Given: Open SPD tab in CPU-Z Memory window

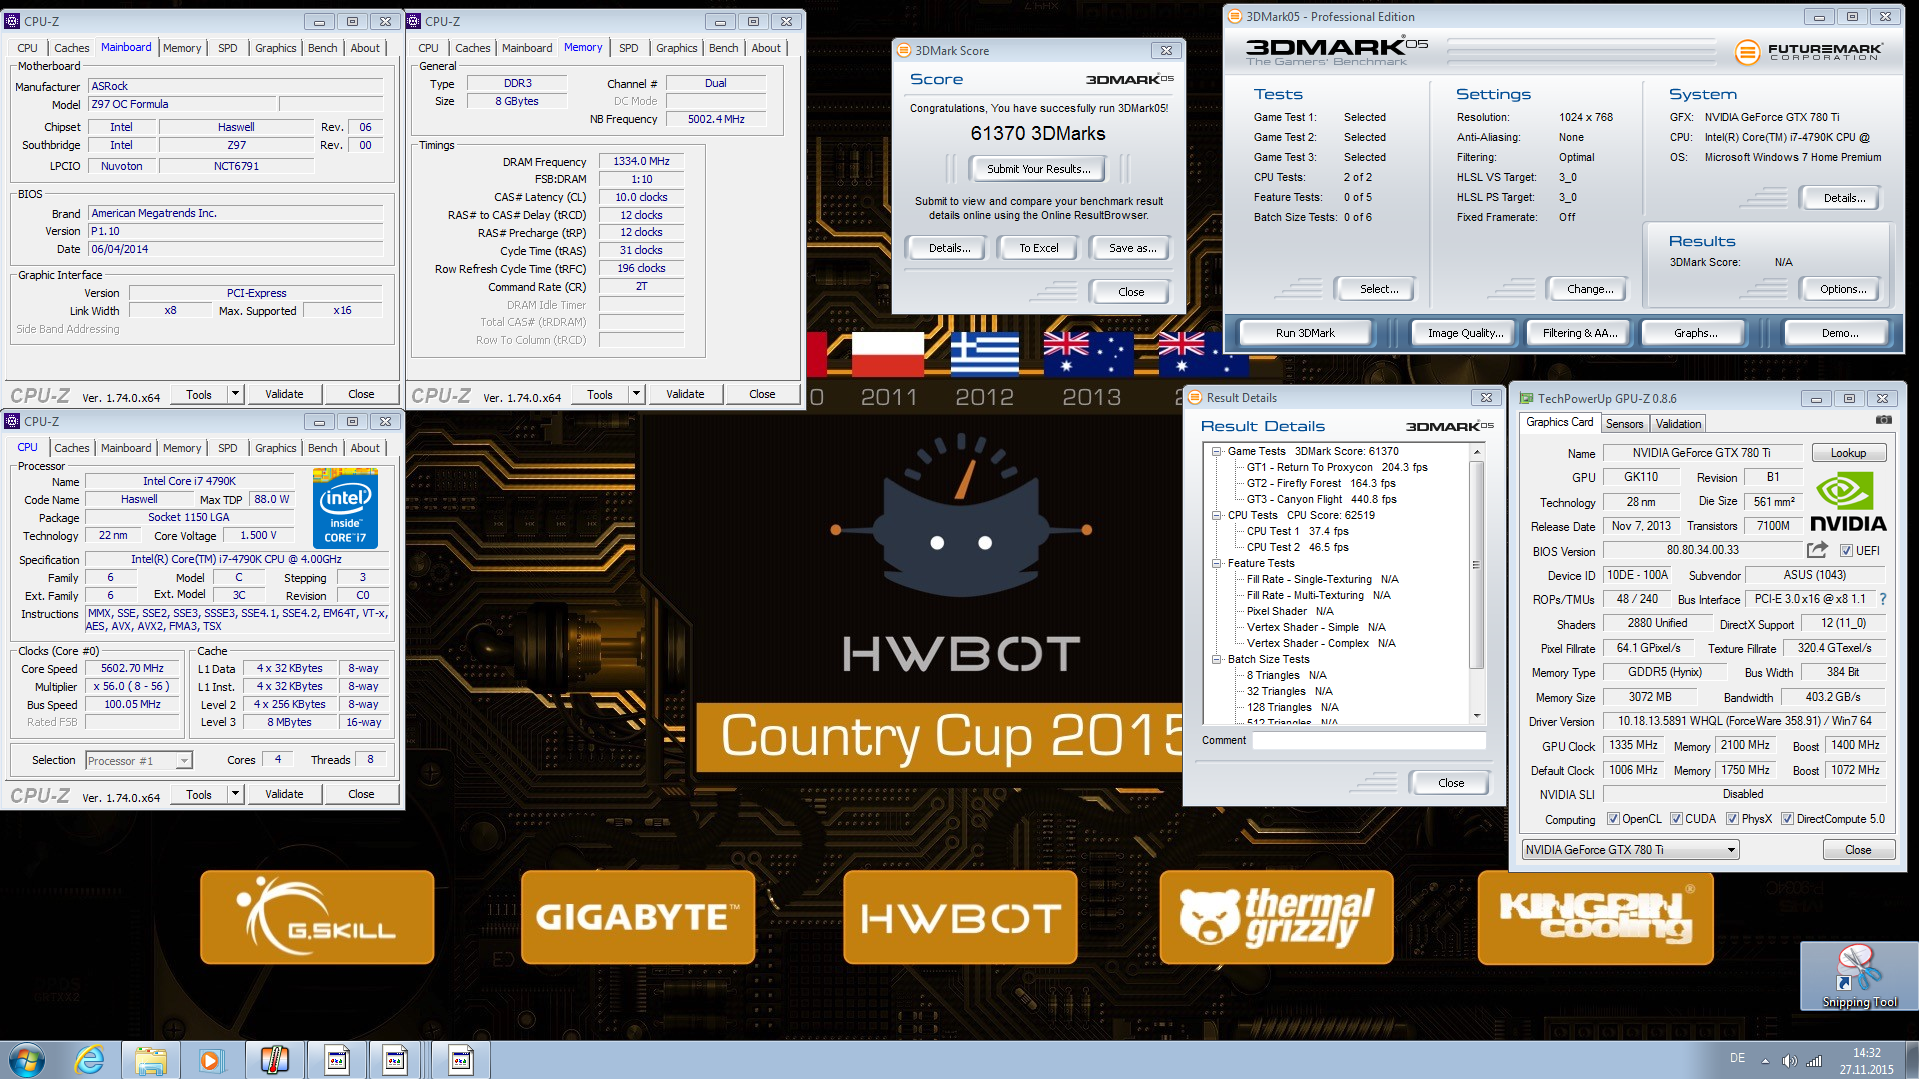Looking at the screenshot, I should point(628,48).
